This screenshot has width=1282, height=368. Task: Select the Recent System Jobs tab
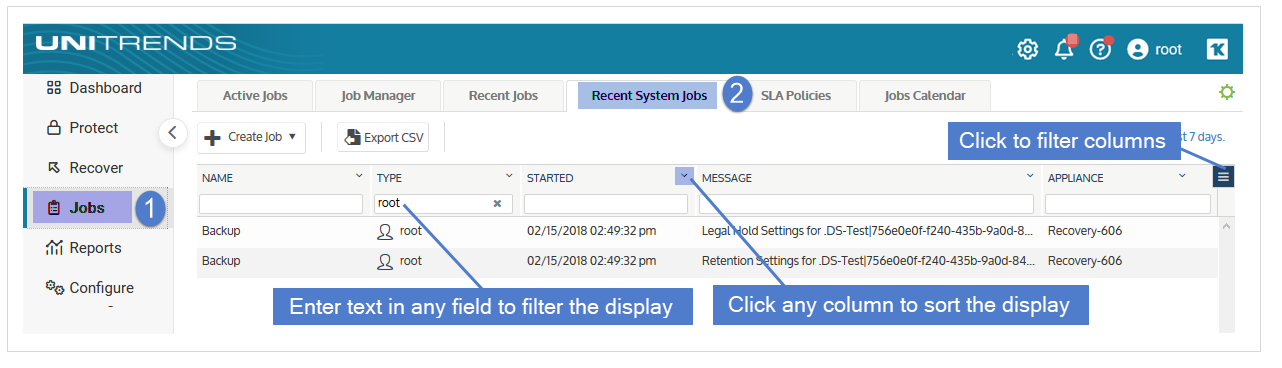[648, 96]
